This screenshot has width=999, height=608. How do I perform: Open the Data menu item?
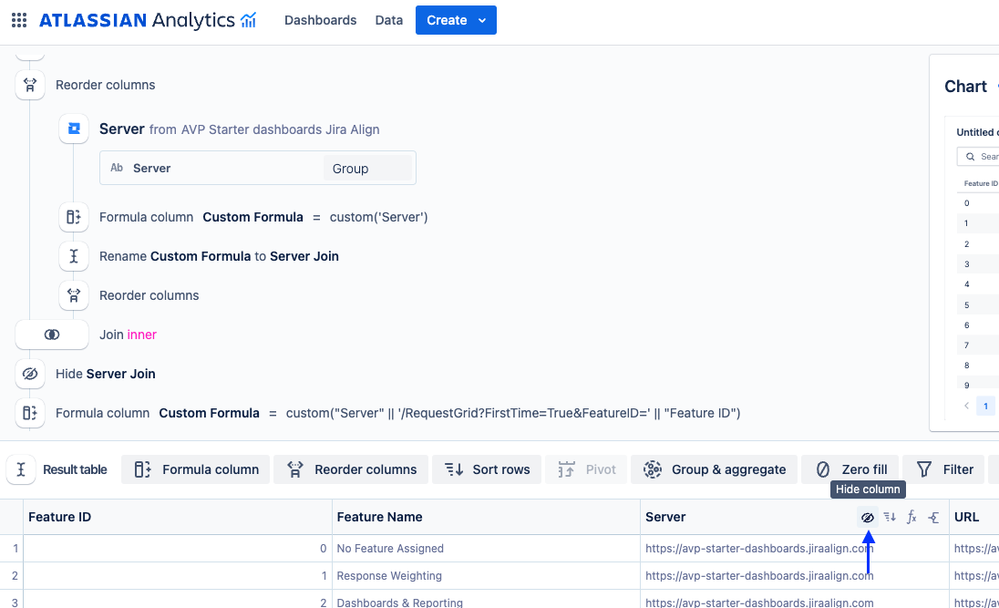[x=389, y=20]
